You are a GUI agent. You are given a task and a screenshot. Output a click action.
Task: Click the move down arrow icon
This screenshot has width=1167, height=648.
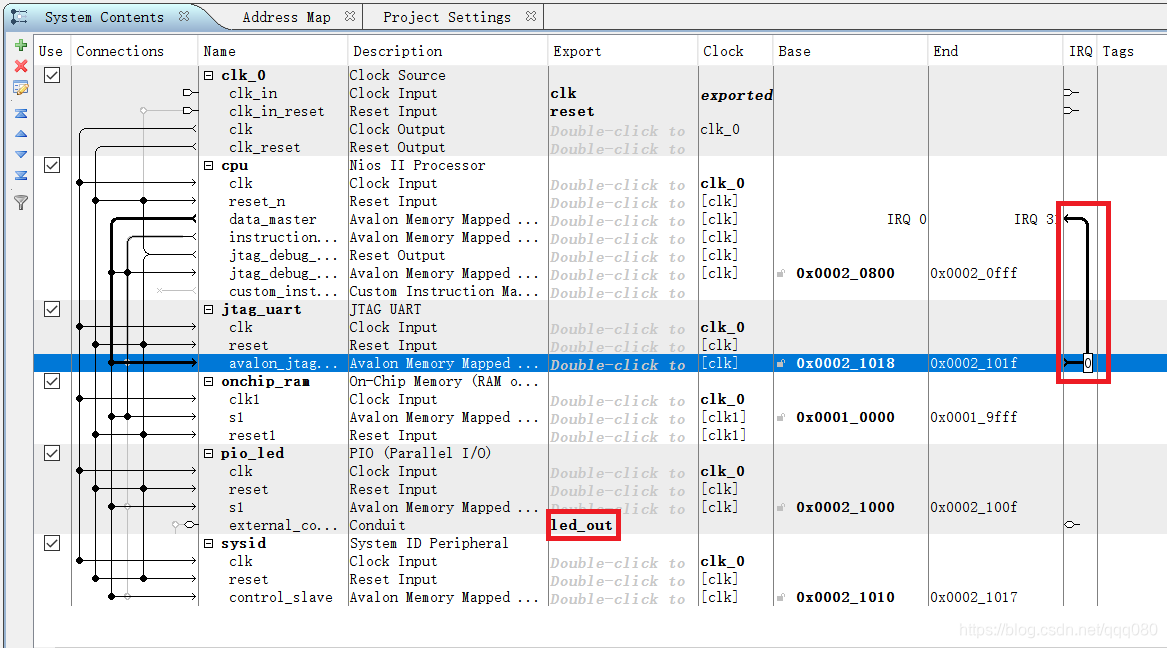(21, 155)
